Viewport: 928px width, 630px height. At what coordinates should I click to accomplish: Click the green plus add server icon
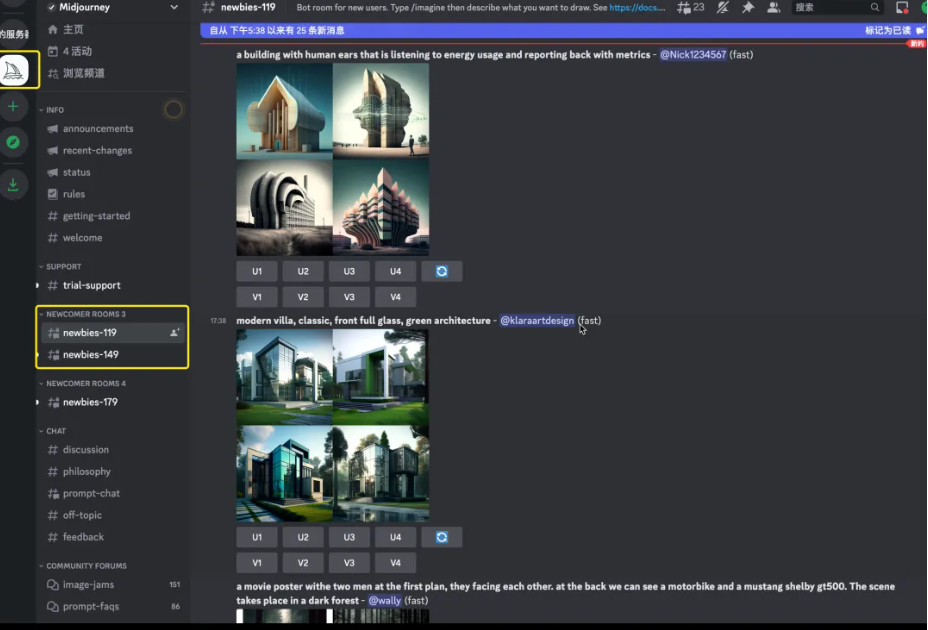[13, 106]
